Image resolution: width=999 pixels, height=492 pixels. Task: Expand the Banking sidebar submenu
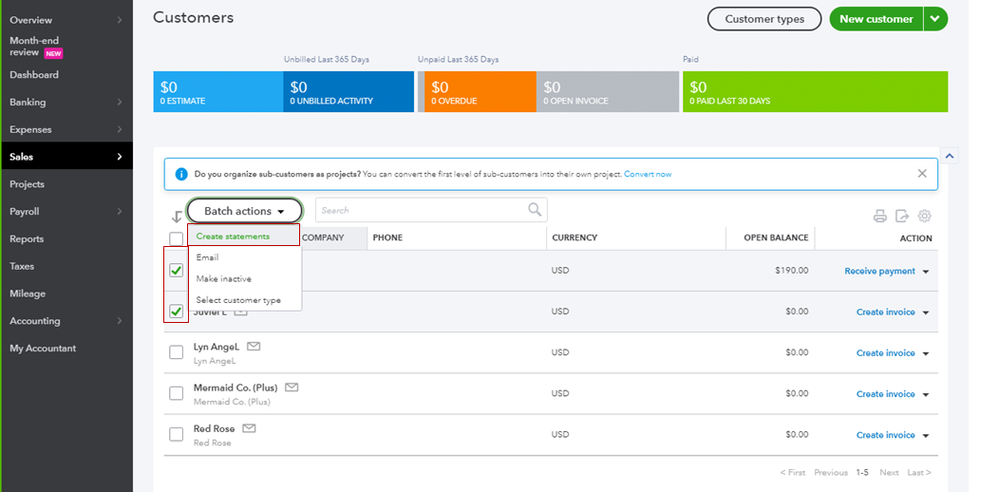(x=119, y=102)
